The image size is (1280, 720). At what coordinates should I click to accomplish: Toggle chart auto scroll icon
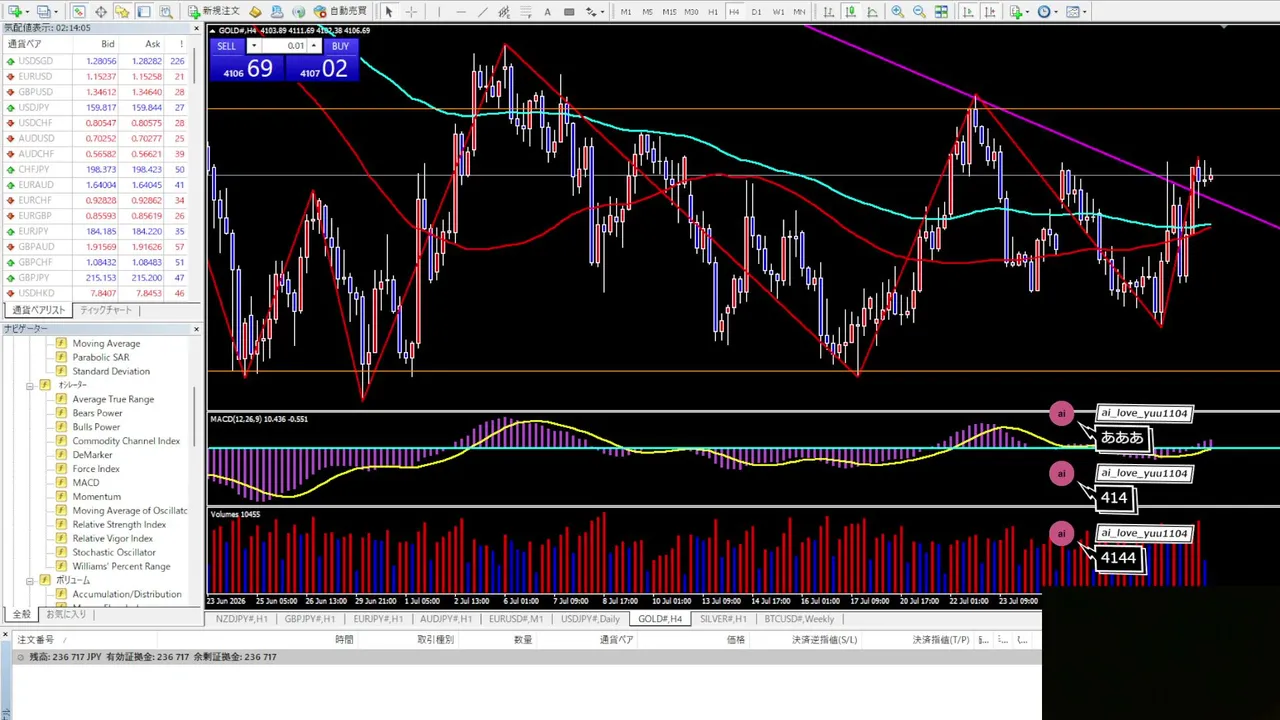(968, 12)
